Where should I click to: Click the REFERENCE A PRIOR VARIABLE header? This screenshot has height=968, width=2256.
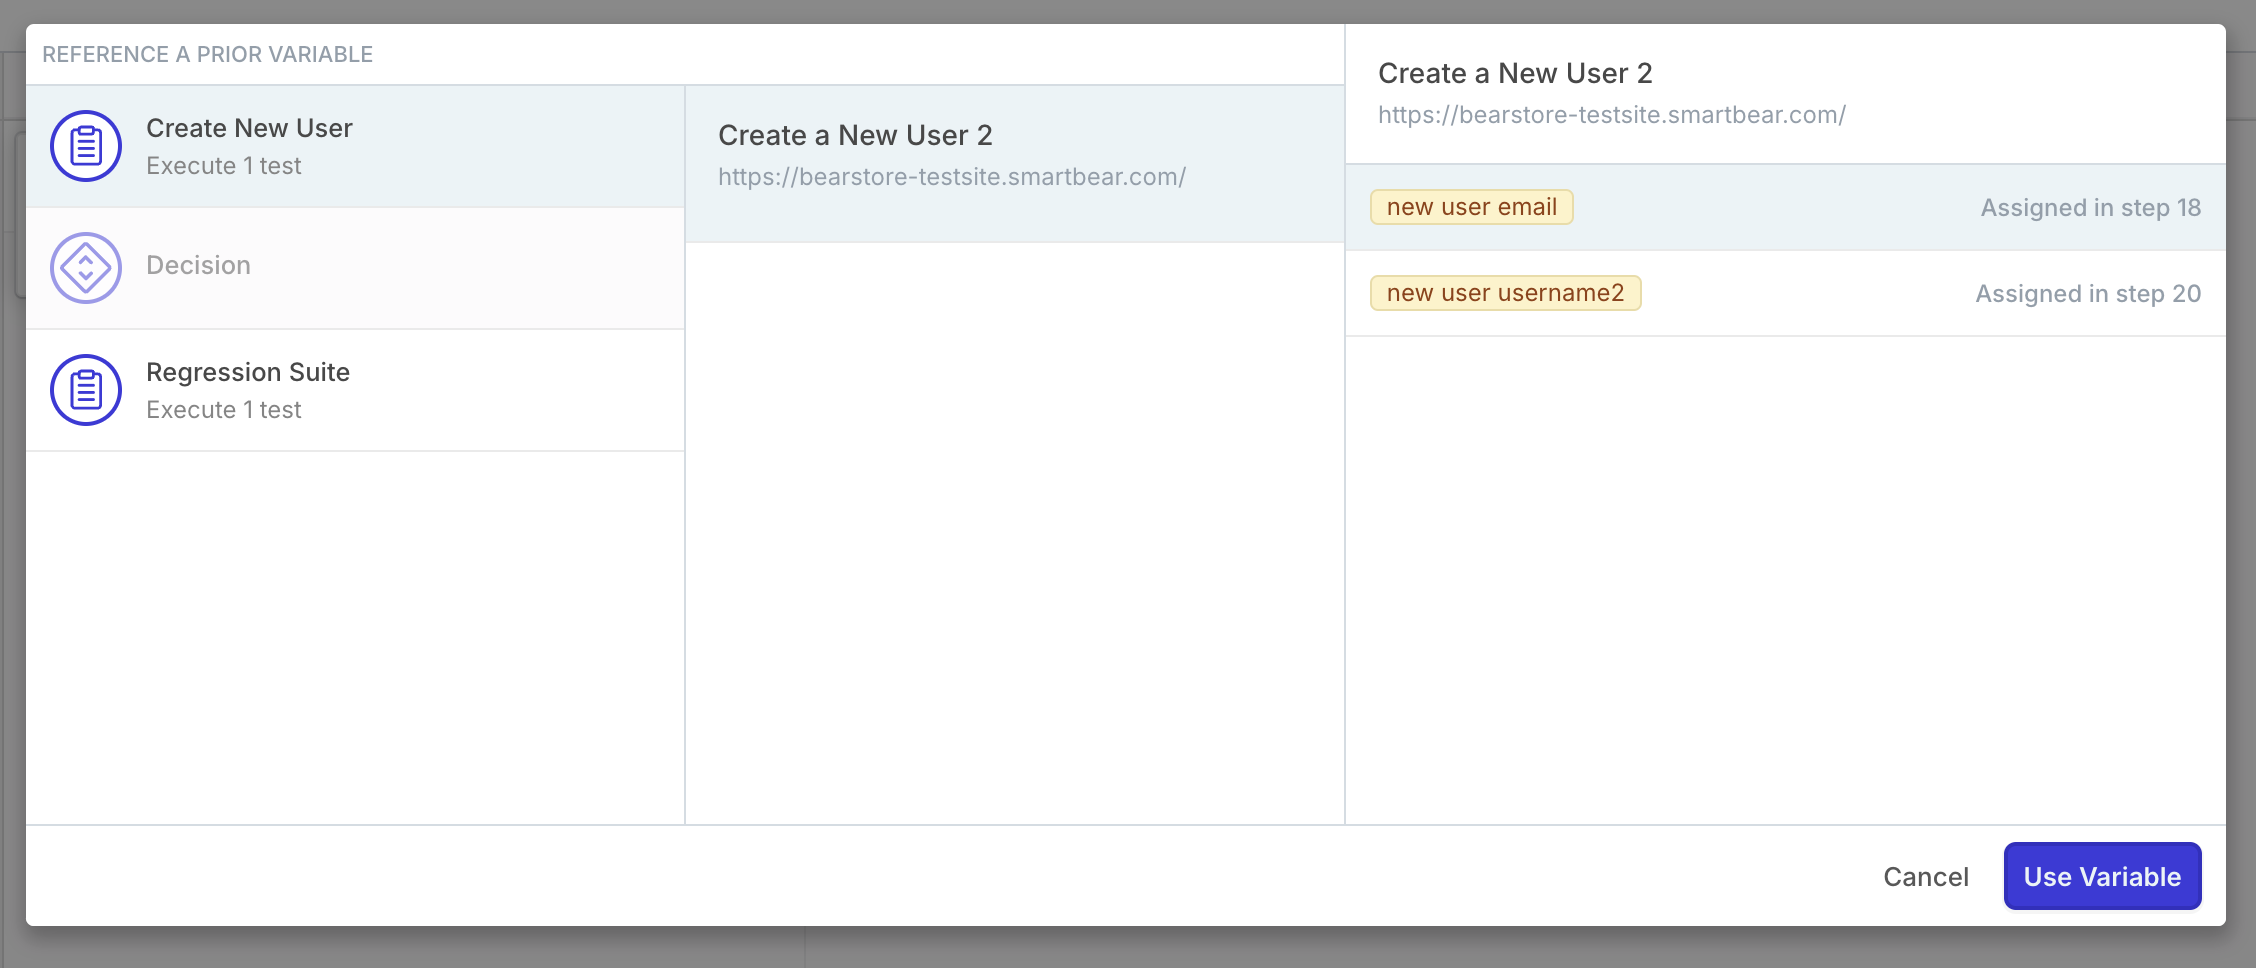[208, 54]
